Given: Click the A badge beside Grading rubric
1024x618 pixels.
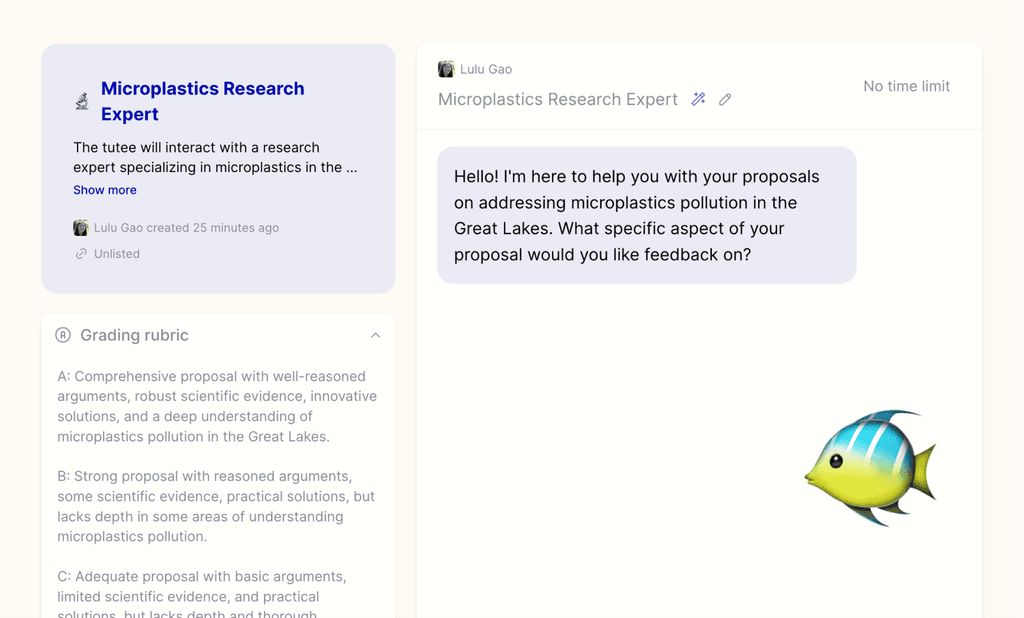Looking at the screenshot, I should tap(64, 336).
